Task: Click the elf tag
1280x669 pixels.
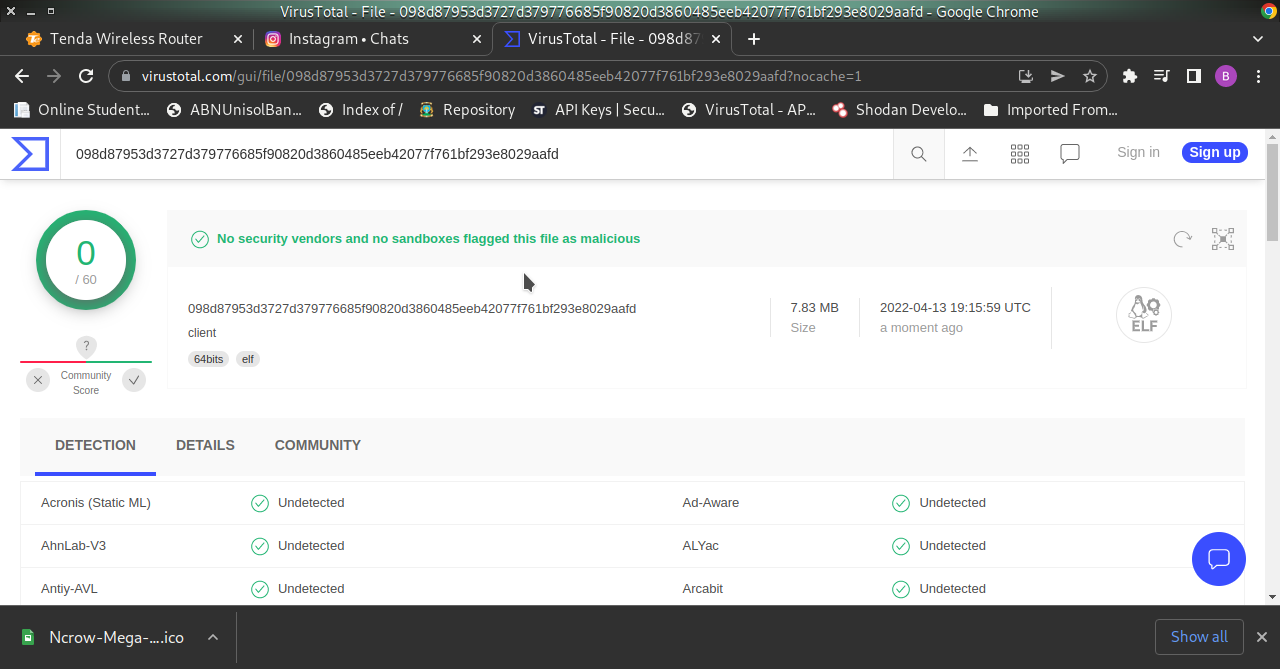Action: pyautogui.click(x=248, y=359)
